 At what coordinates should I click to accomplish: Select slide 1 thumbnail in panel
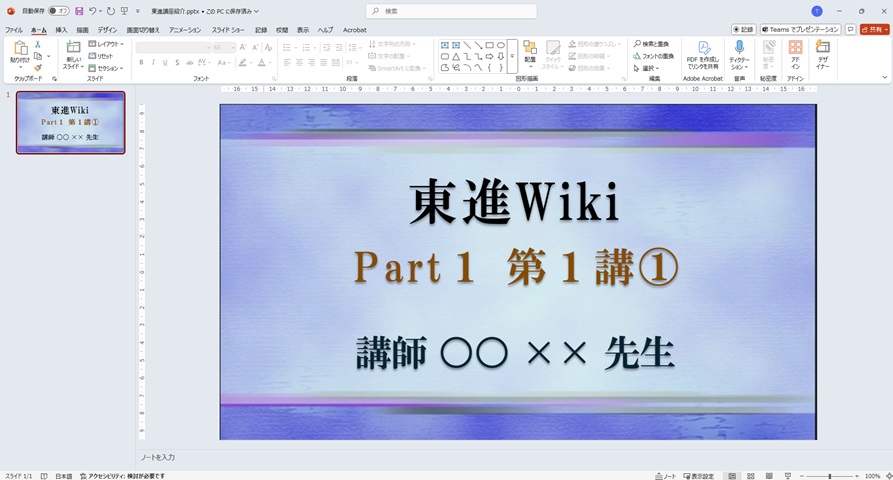coord(70,122)
